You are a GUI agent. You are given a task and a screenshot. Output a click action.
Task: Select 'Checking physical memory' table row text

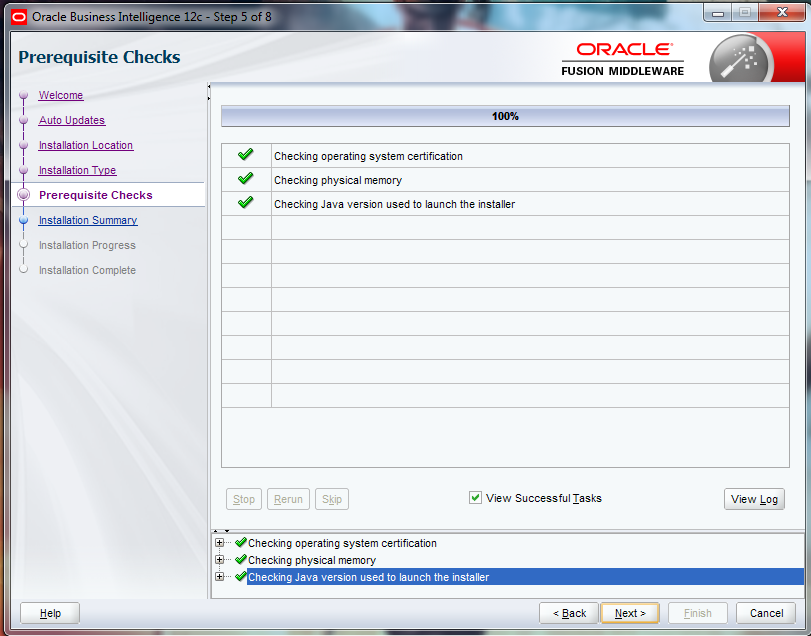338,180
